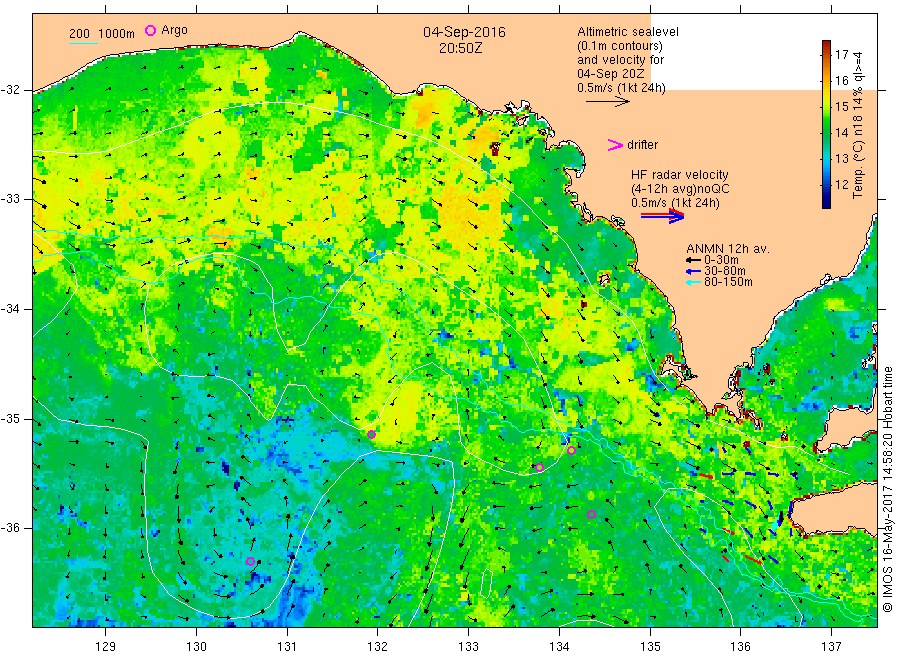This screenshot has width=900, height=660.
Task: Select Argo float marker near 134.4°E, 35.9°S
Action: tap(591, 515)
